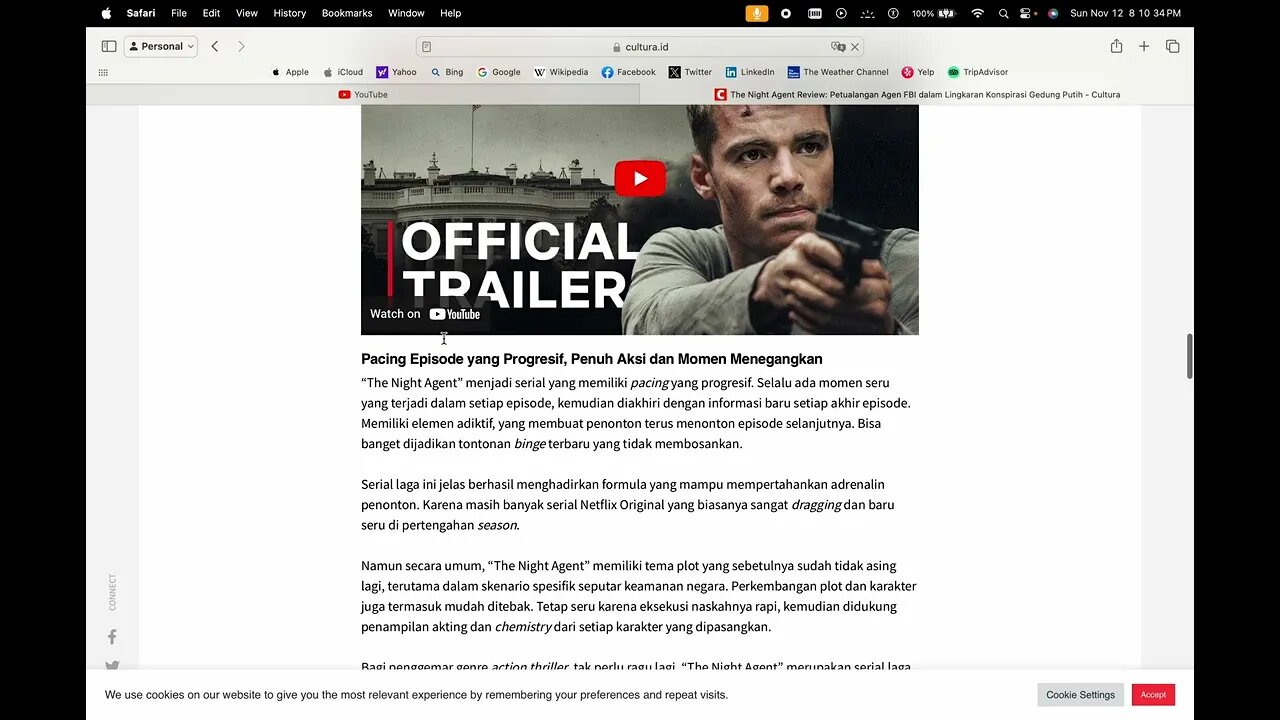Click the play circle menu bar icon

pyautogui.click(x=841, y=13)
